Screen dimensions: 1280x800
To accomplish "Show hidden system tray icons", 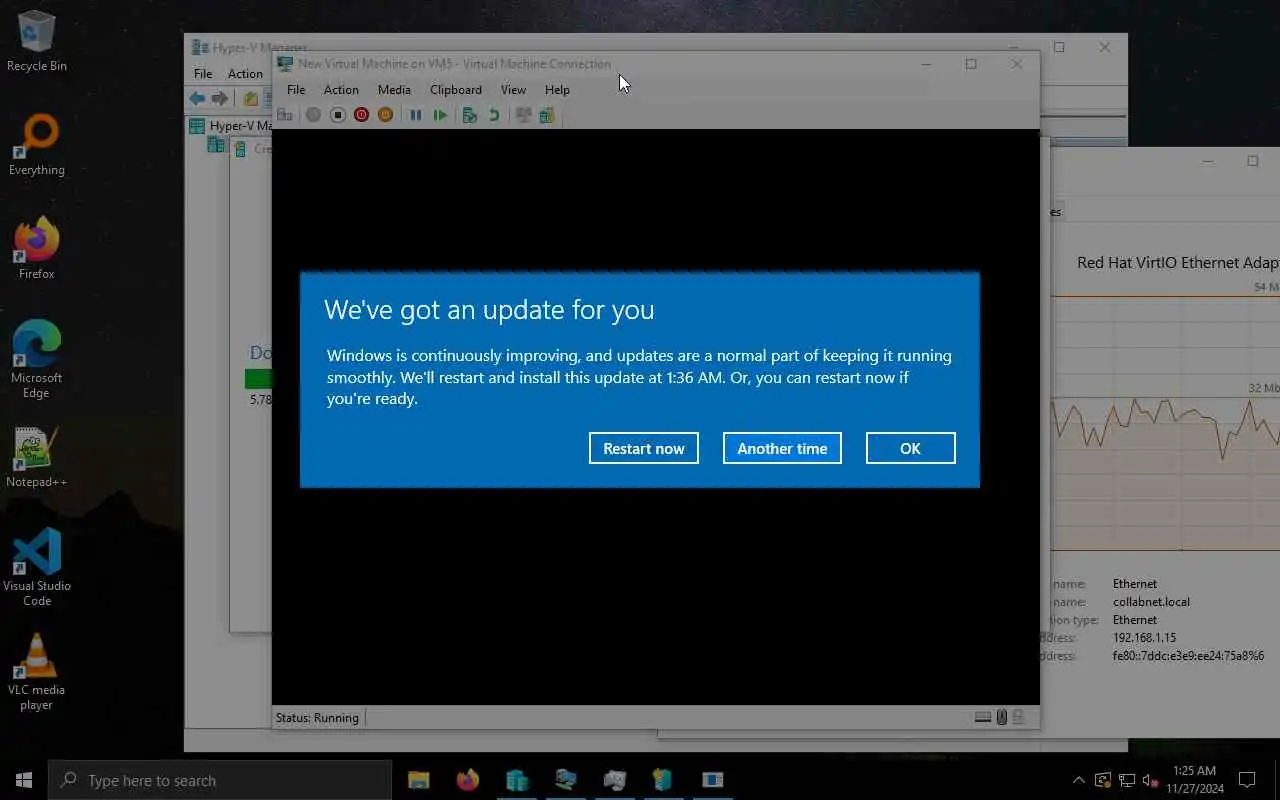I will [x=1078, y=780].
